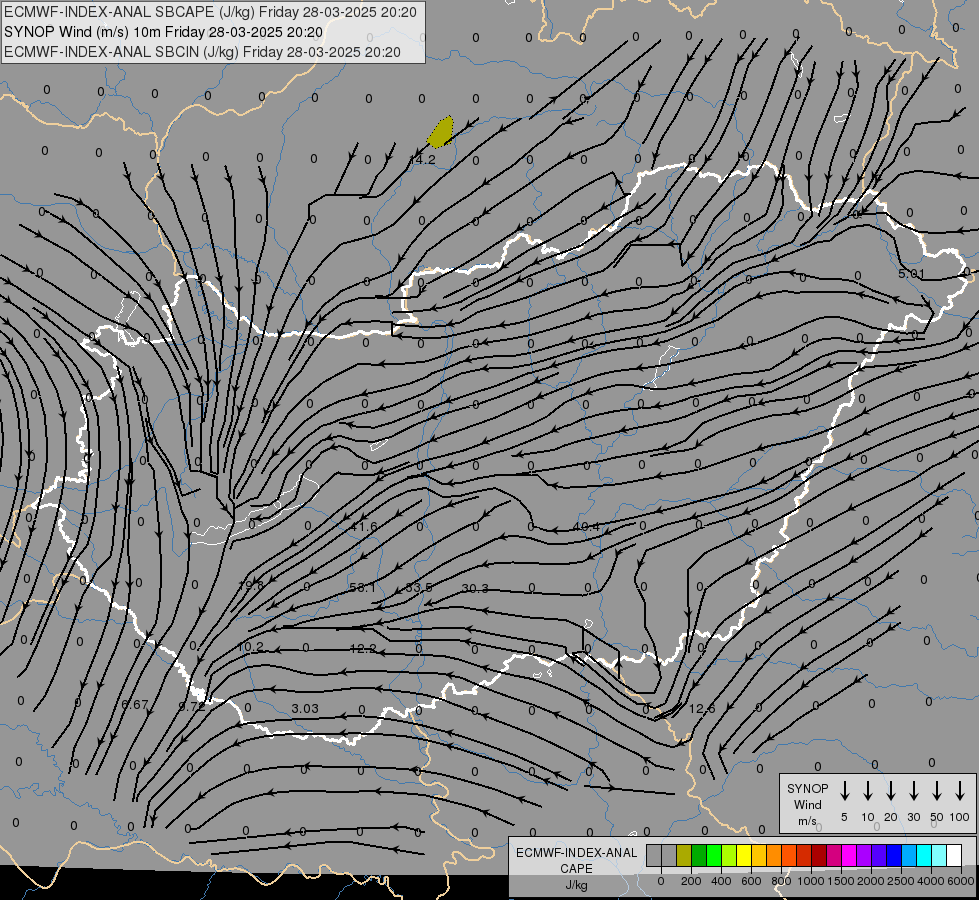Click the 58.1 CAPE value
This screenshot has height=900, width=979.
click(363, 588)
